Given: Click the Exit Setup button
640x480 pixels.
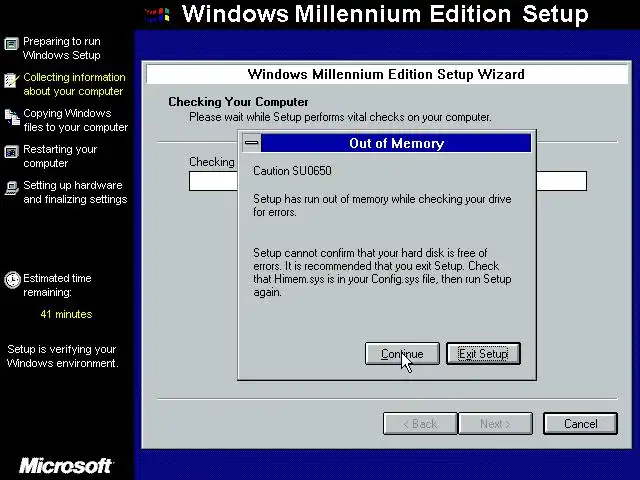Looking at the screenshot, I should [x=483, y=353].
